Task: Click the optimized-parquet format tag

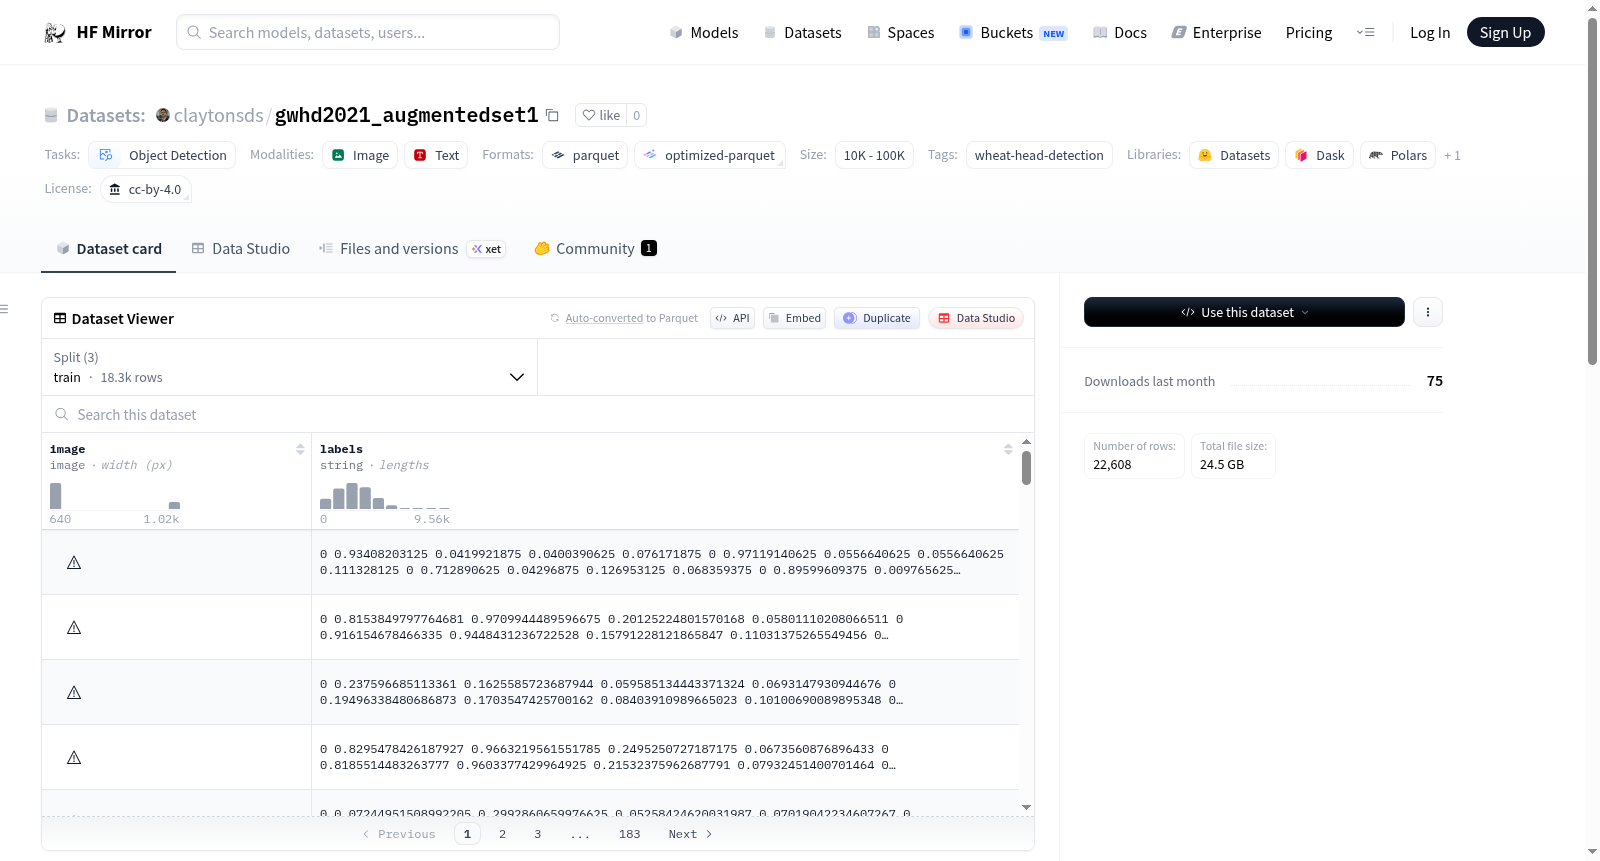Action: click(x=709, y=155)
